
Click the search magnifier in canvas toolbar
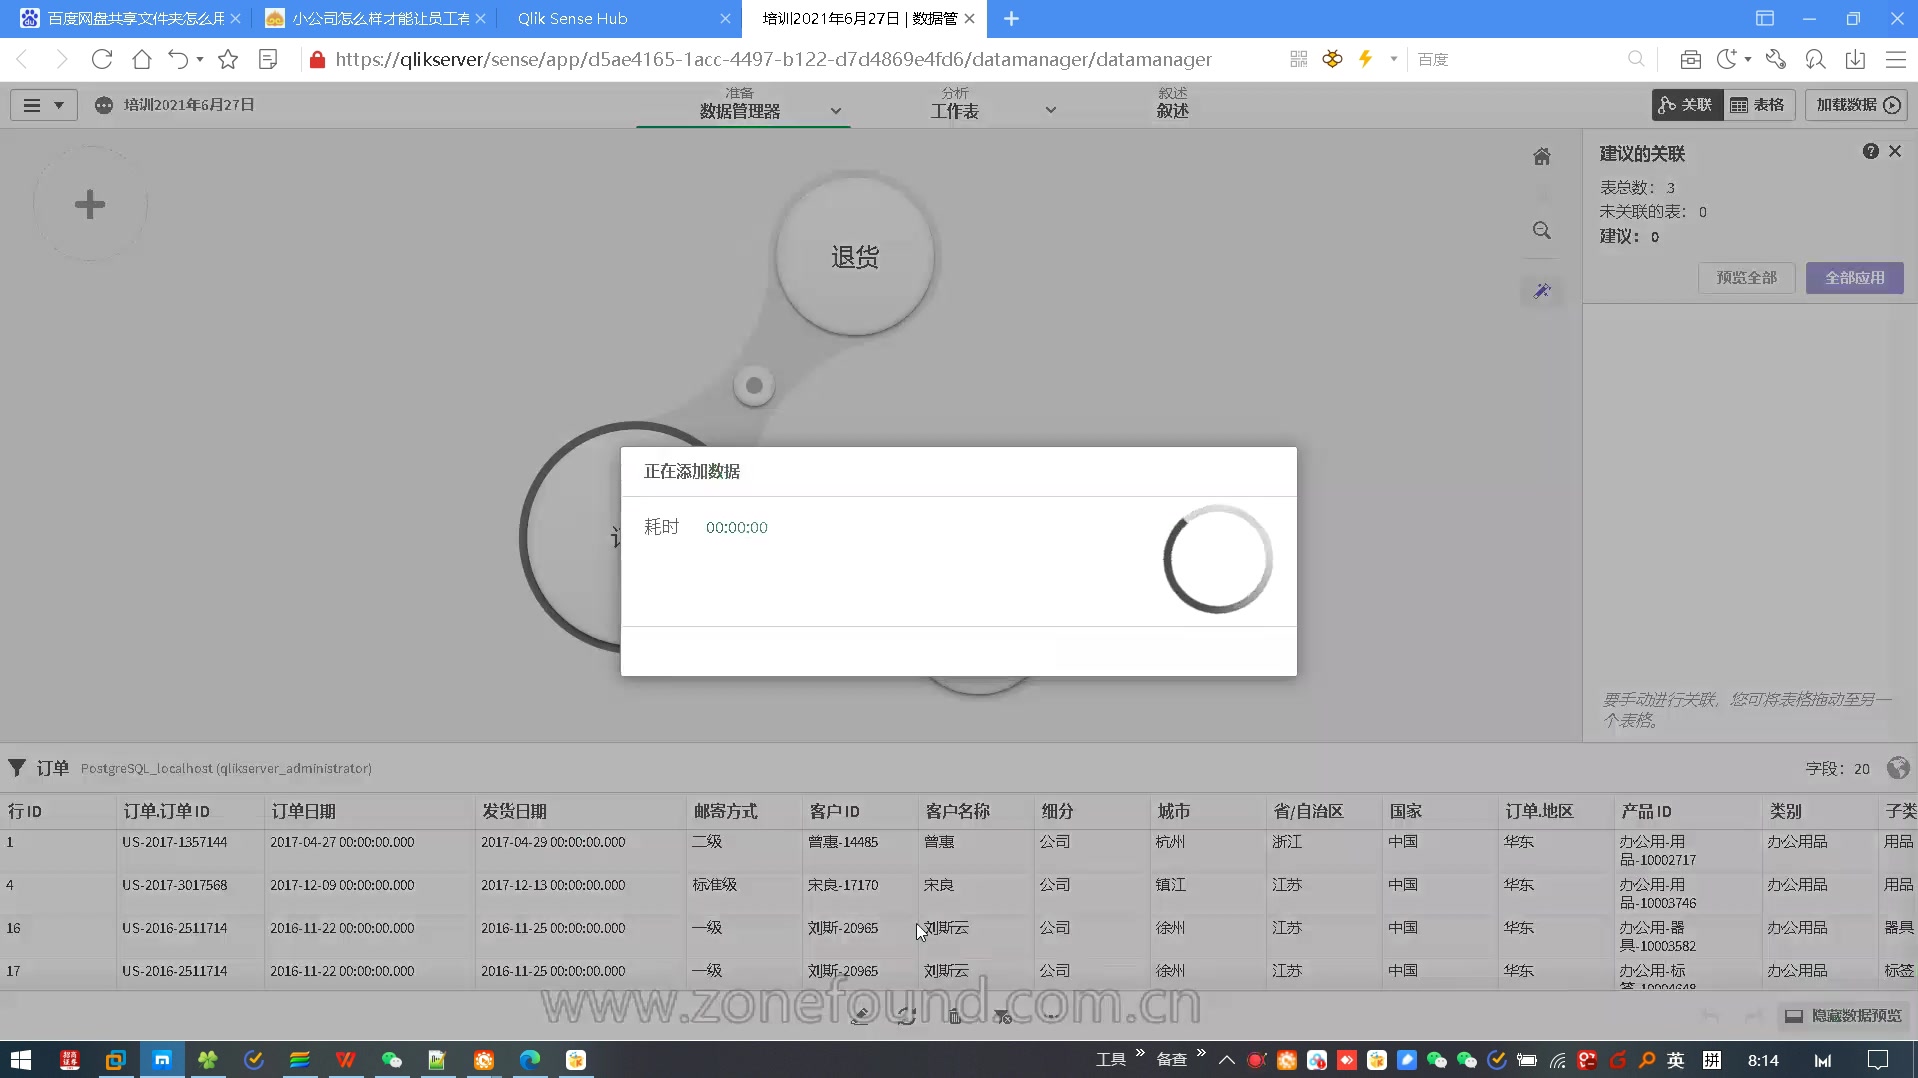tap(1542, 231)
